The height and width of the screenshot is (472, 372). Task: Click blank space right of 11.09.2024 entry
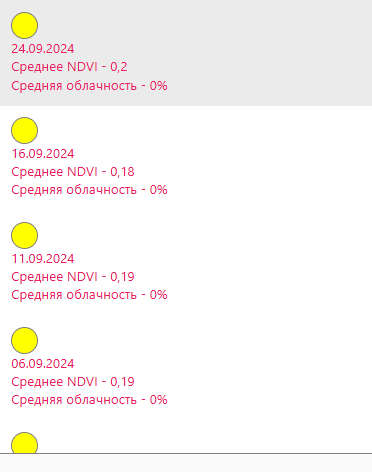click(x=267, y=263)
